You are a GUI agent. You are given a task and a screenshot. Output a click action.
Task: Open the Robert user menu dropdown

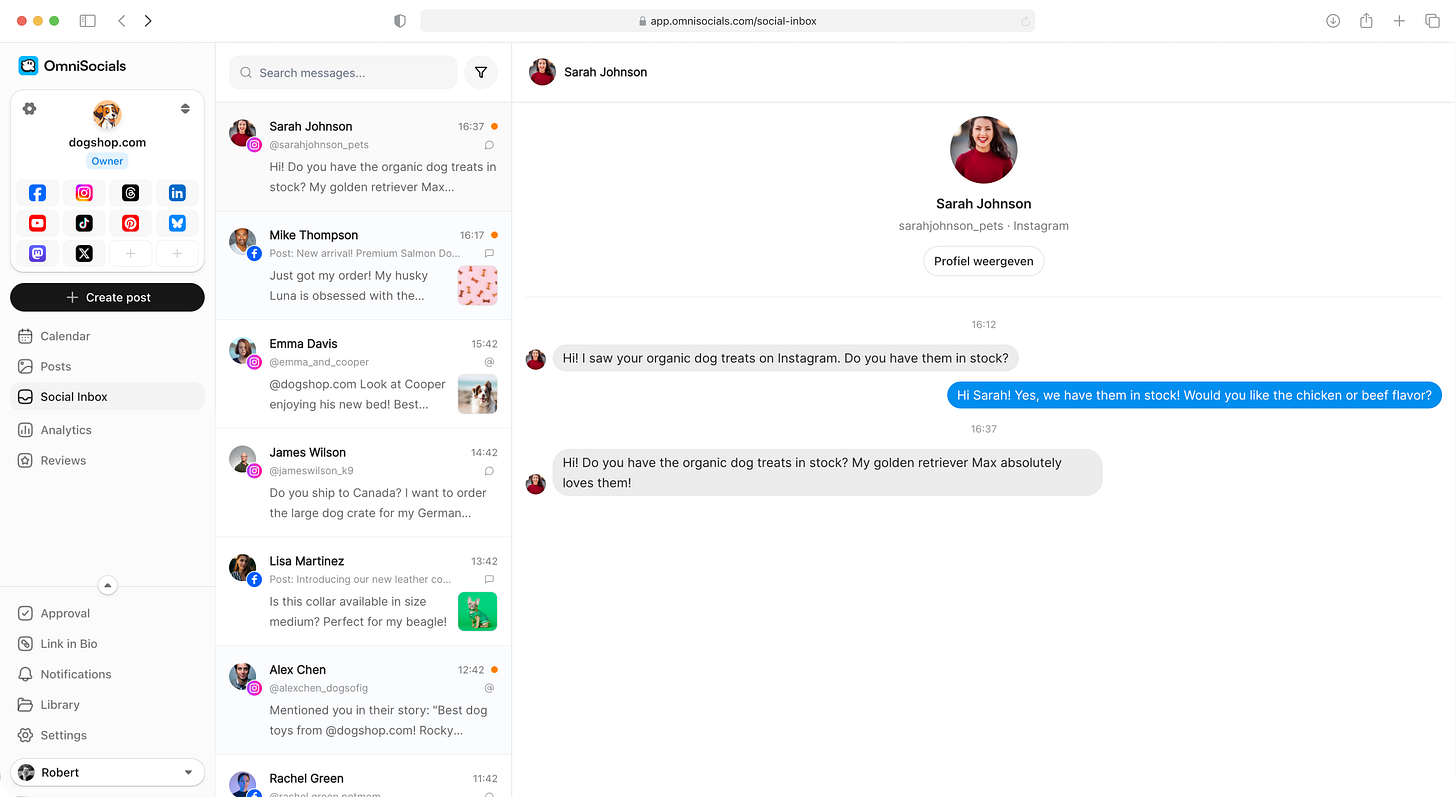107,772
